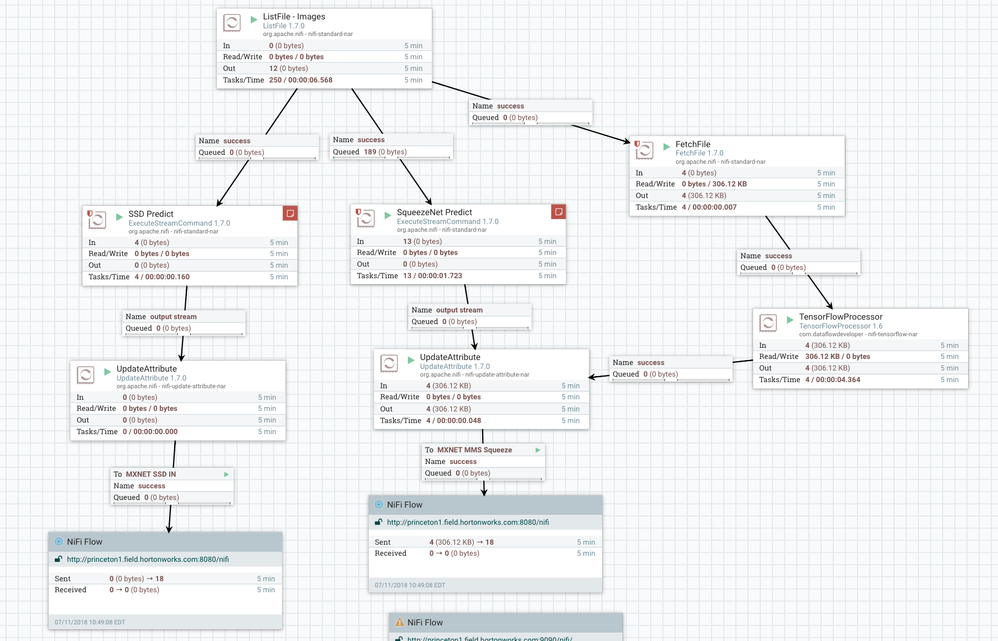
Task: Click the red bulletin icon on SSD Predict
Action: coord(290,213)
